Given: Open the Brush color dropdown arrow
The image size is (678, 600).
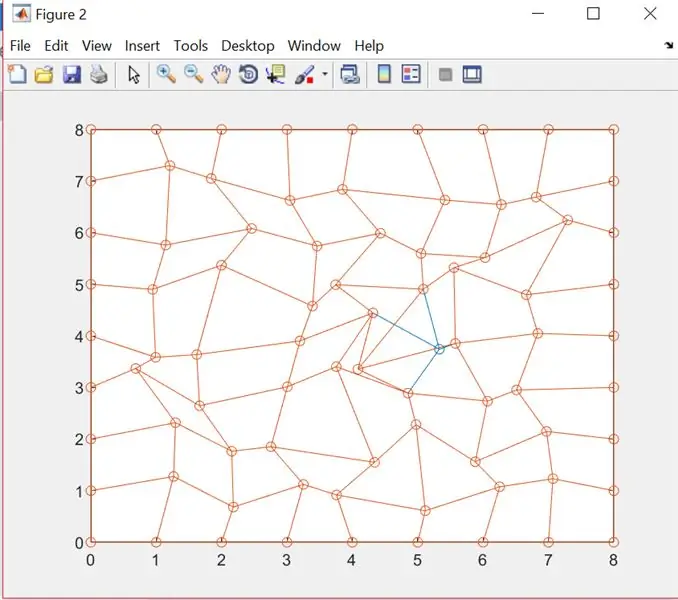Looking at the screenshot, I should click(325, 74).
